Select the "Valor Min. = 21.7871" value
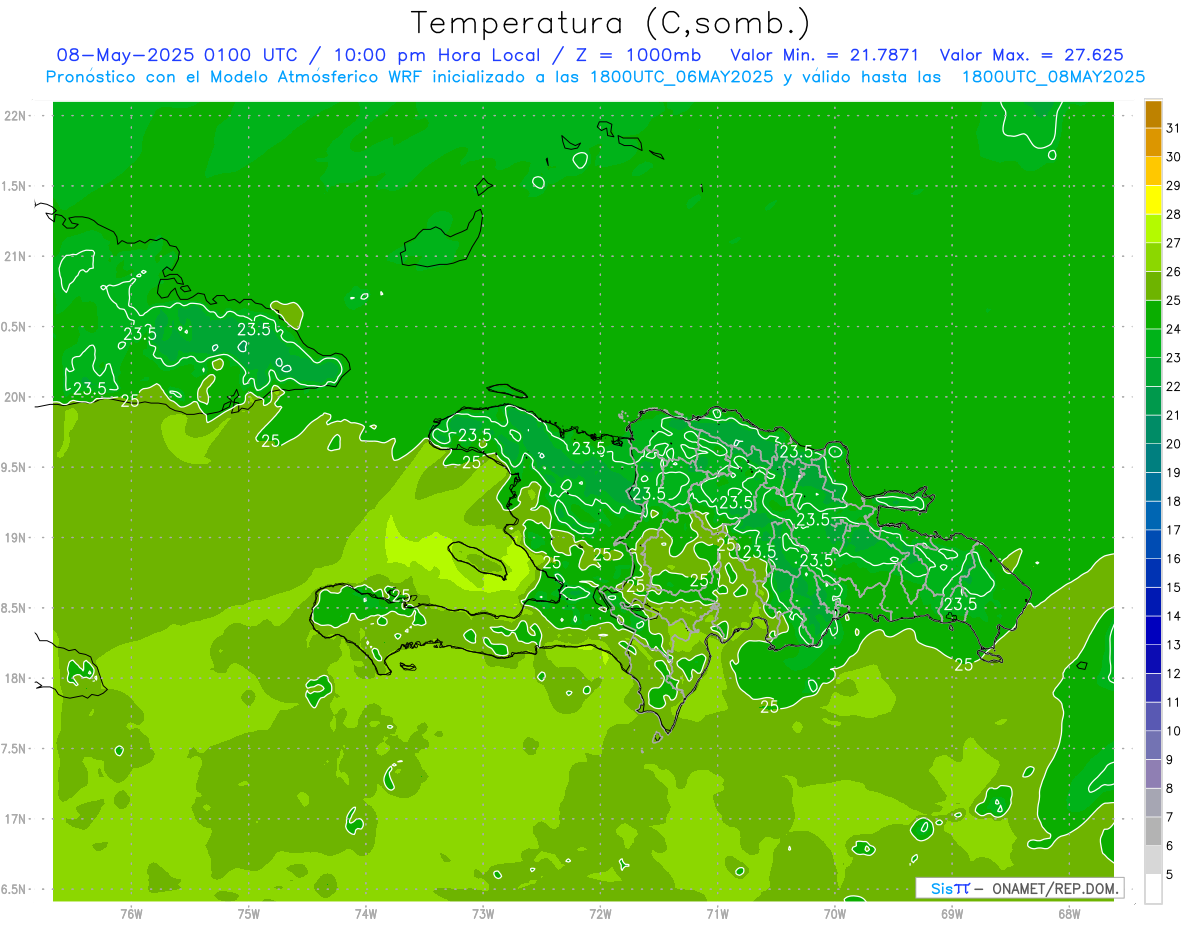 (x=825, y=55)
